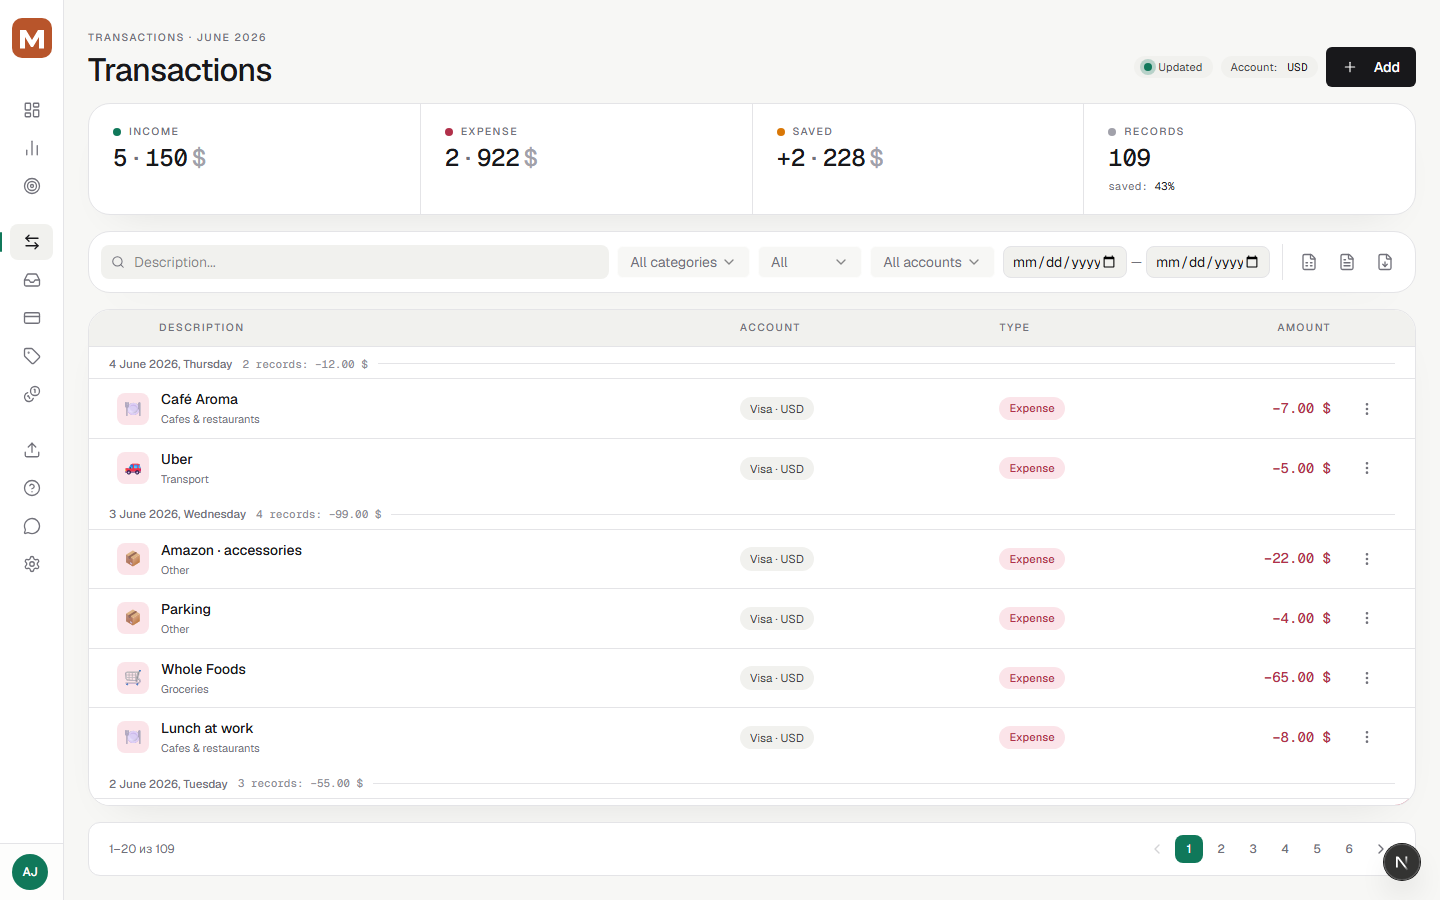Click the document text export icon
Screen dimensions: 1440x900
tap(1347, 262)
